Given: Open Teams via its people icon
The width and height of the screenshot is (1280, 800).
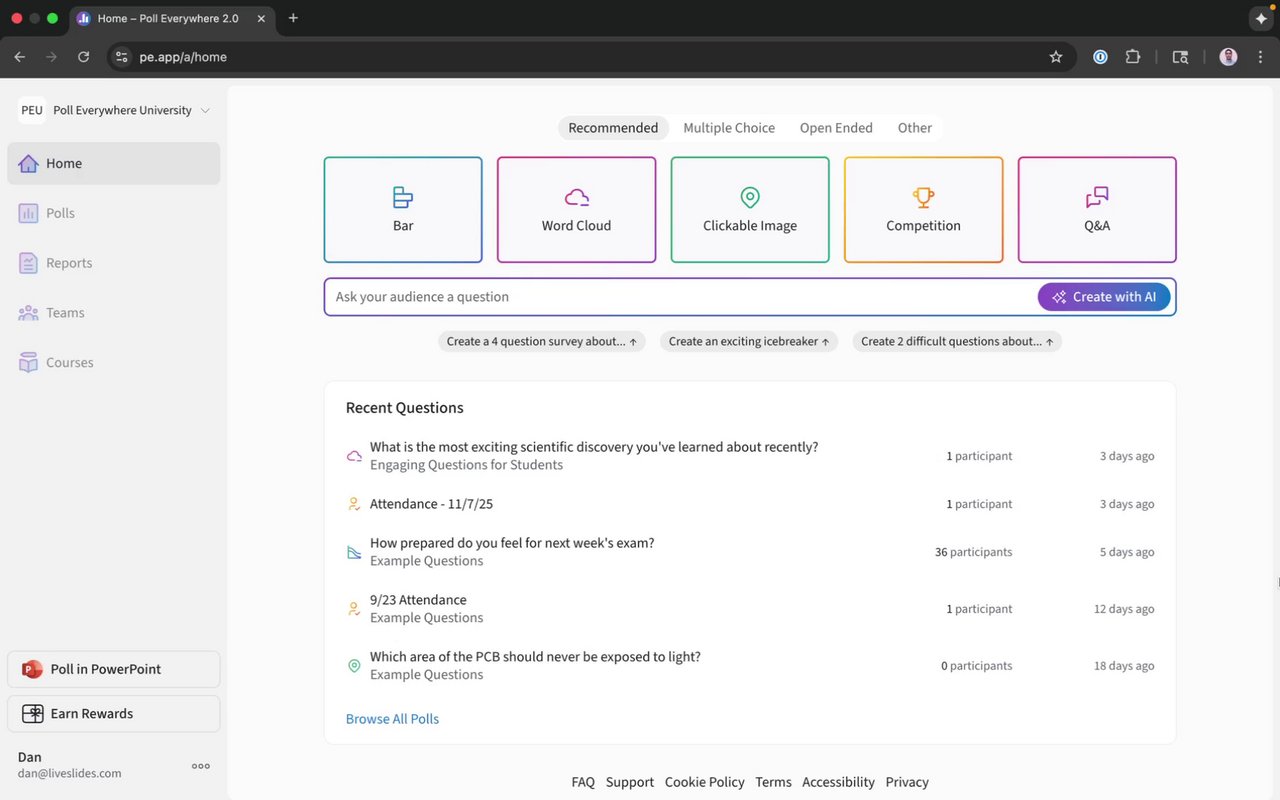Looking at the screenshot, I should click(28, 313).
